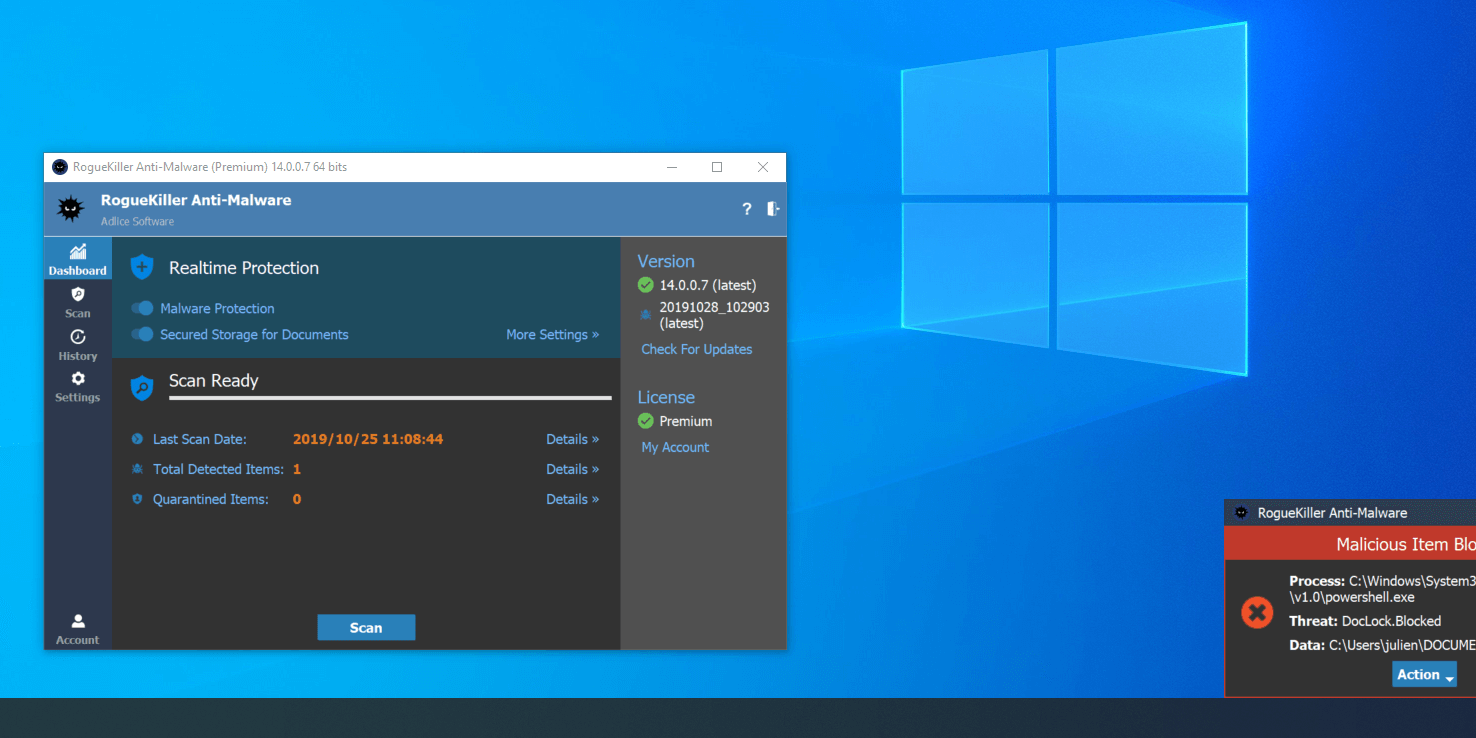Click the Scan Ready progress bar
Viewport: 1476px width, 738px height.
point(390,398)
